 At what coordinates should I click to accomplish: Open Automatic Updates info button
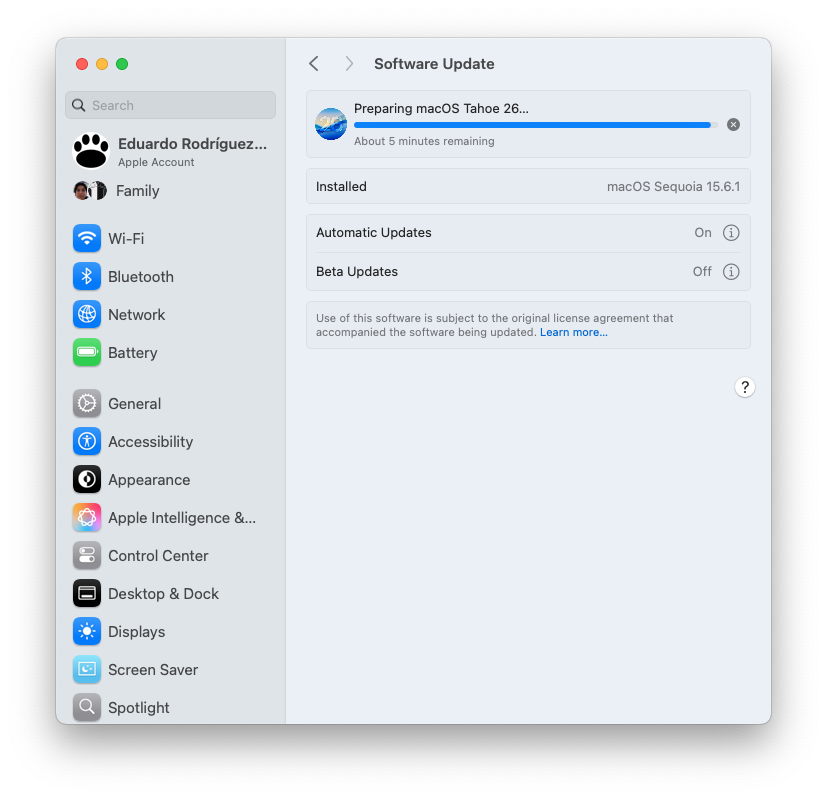[731, 233]
